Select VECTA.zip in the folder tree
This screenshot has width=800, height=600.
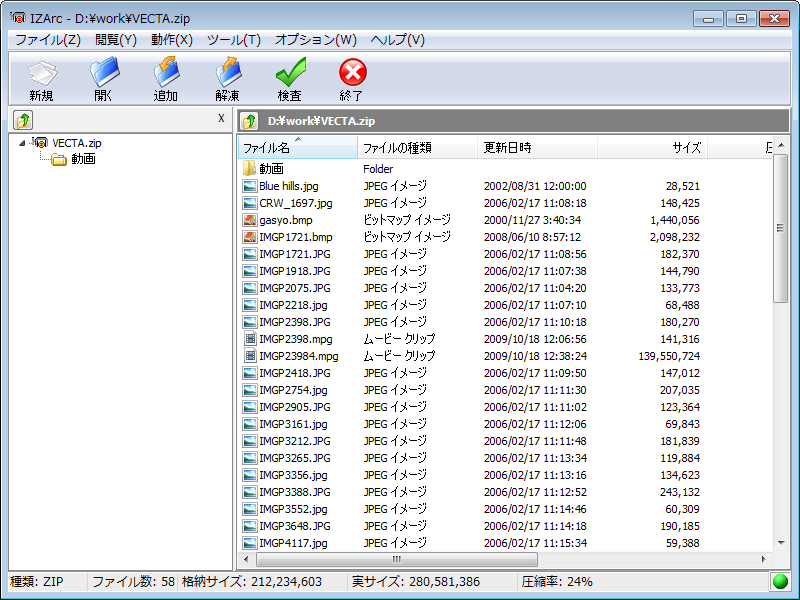pyautogui.click(x=77, y=143)
